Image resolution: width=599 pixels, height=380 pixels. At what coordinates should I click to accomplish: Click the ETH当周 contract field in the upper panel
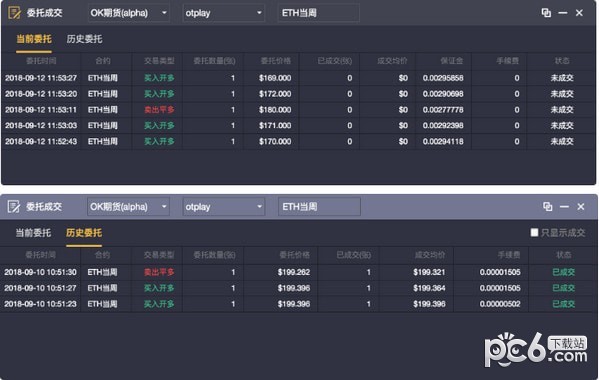(x=319, y=13)
